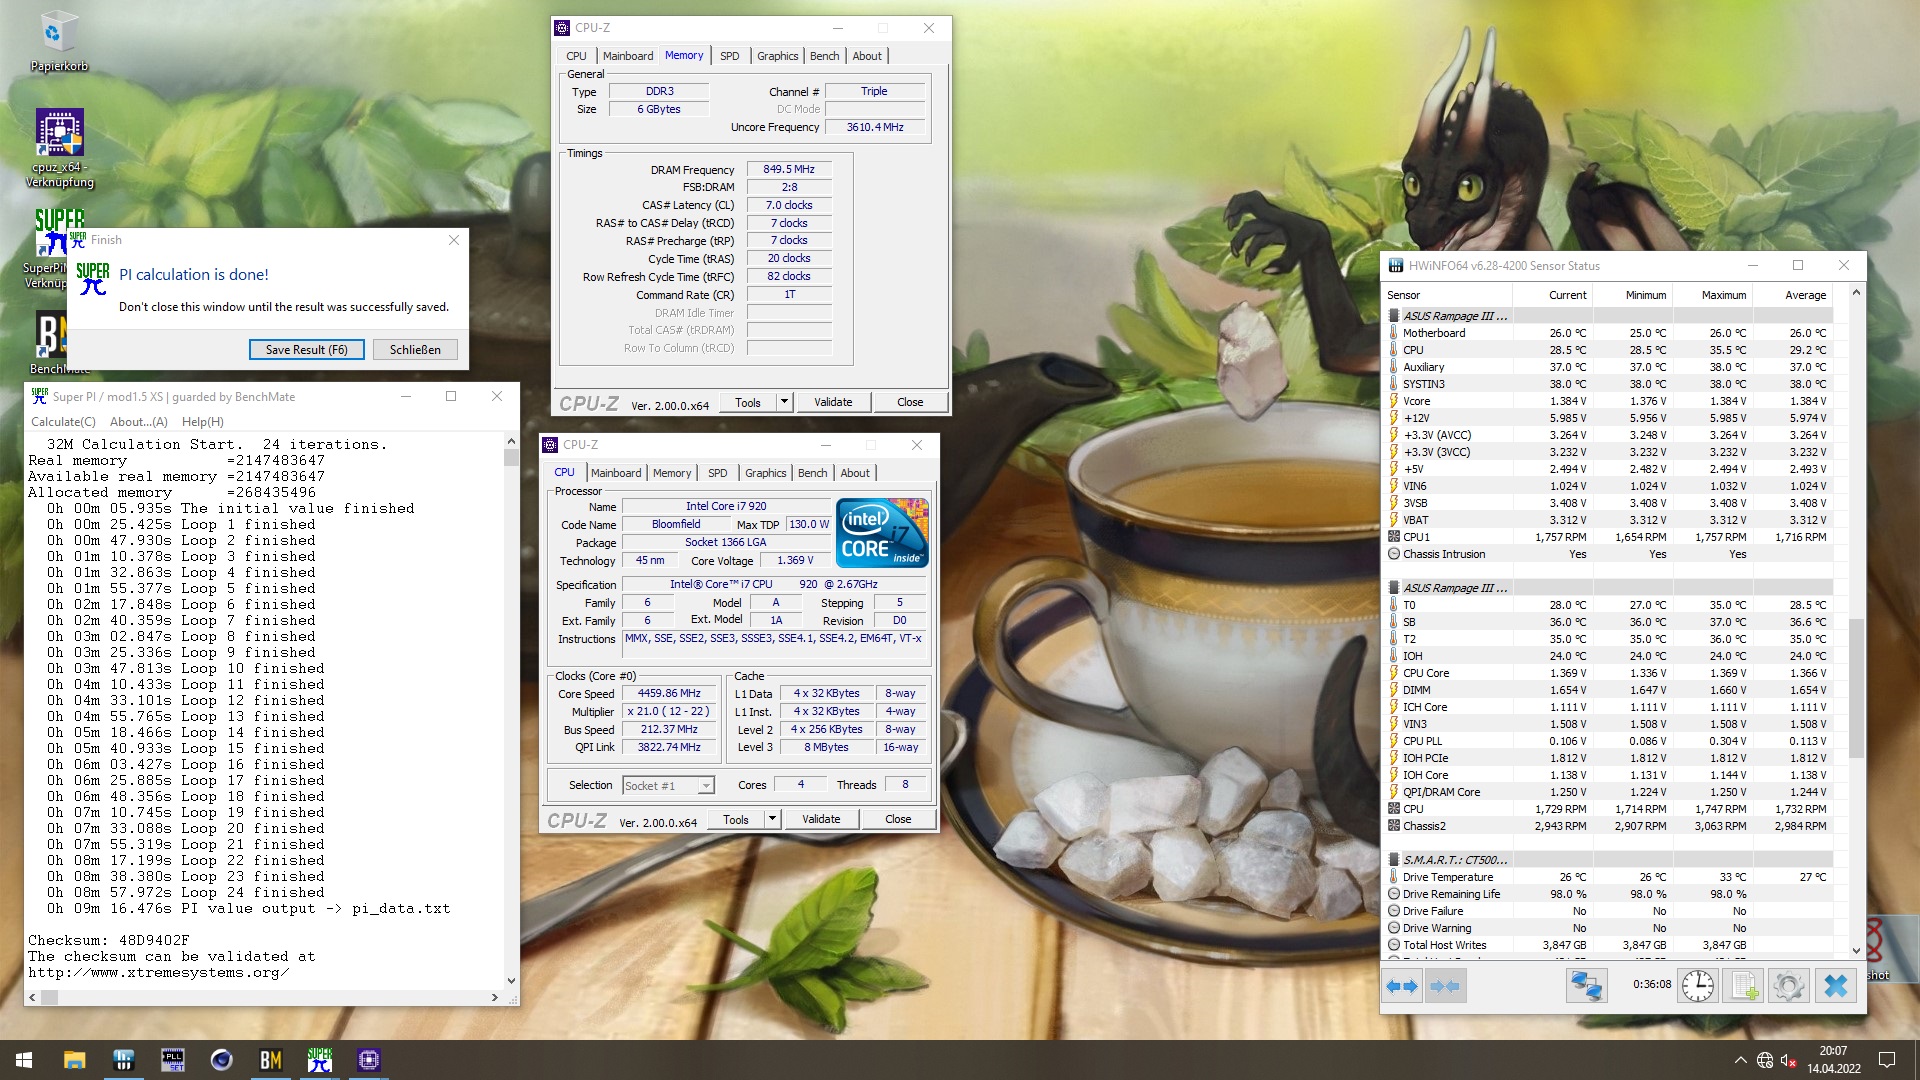Click Cinema 4D sphere taskbar icon

click(221, 1060)
